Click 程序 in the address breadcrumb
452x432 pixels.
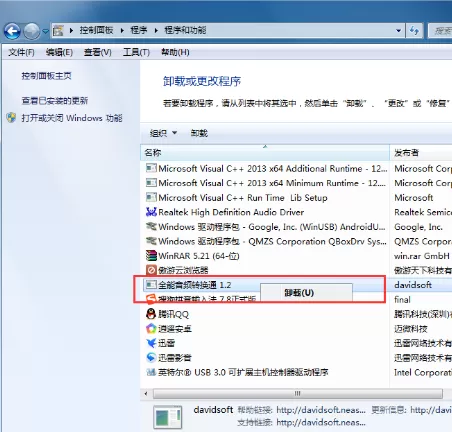pyautogui.click(x=139, y=30)
